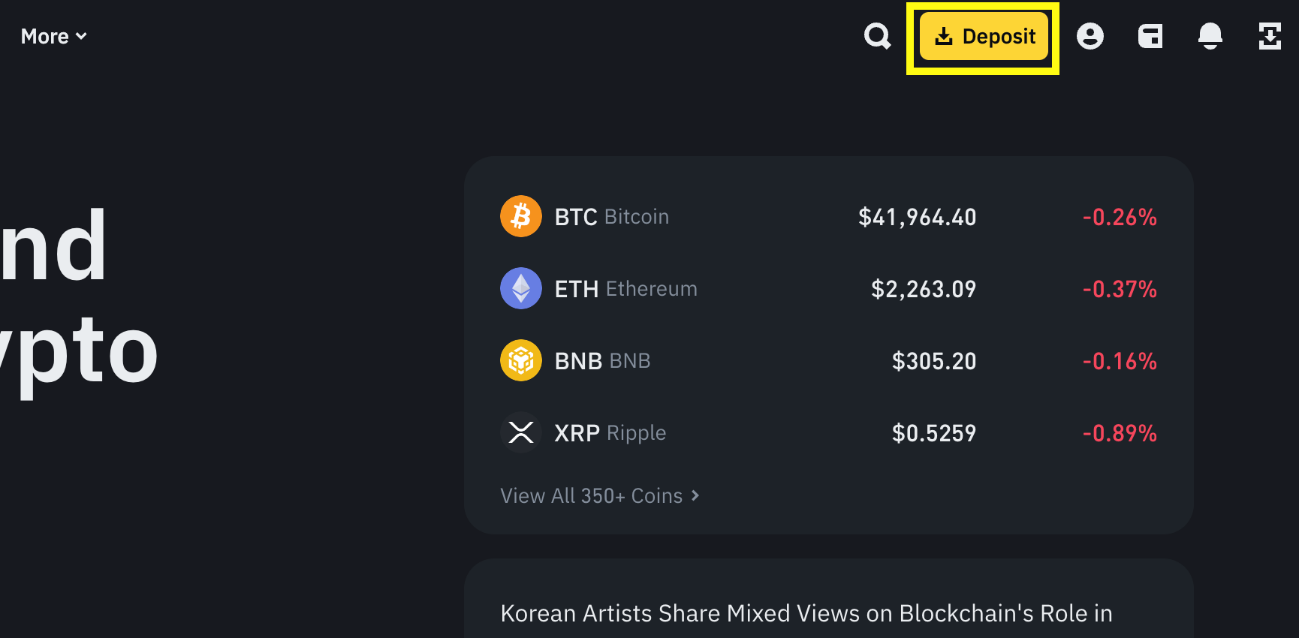Image resolution: width=1299 pixels, height=638 pixels.
Task: Click the Bitcoin coin logo
Action: (x=520, y=216)
